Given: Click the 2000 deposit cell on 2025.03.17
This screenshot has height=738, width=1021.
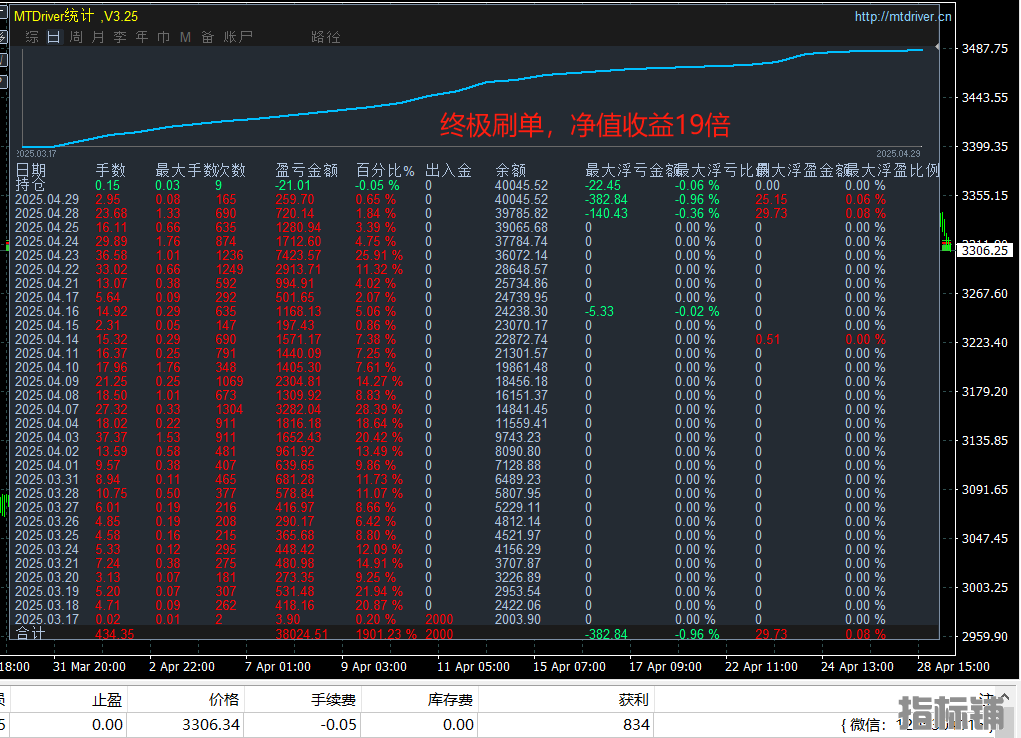Looking at the screenshot, I should pos(439,619).
